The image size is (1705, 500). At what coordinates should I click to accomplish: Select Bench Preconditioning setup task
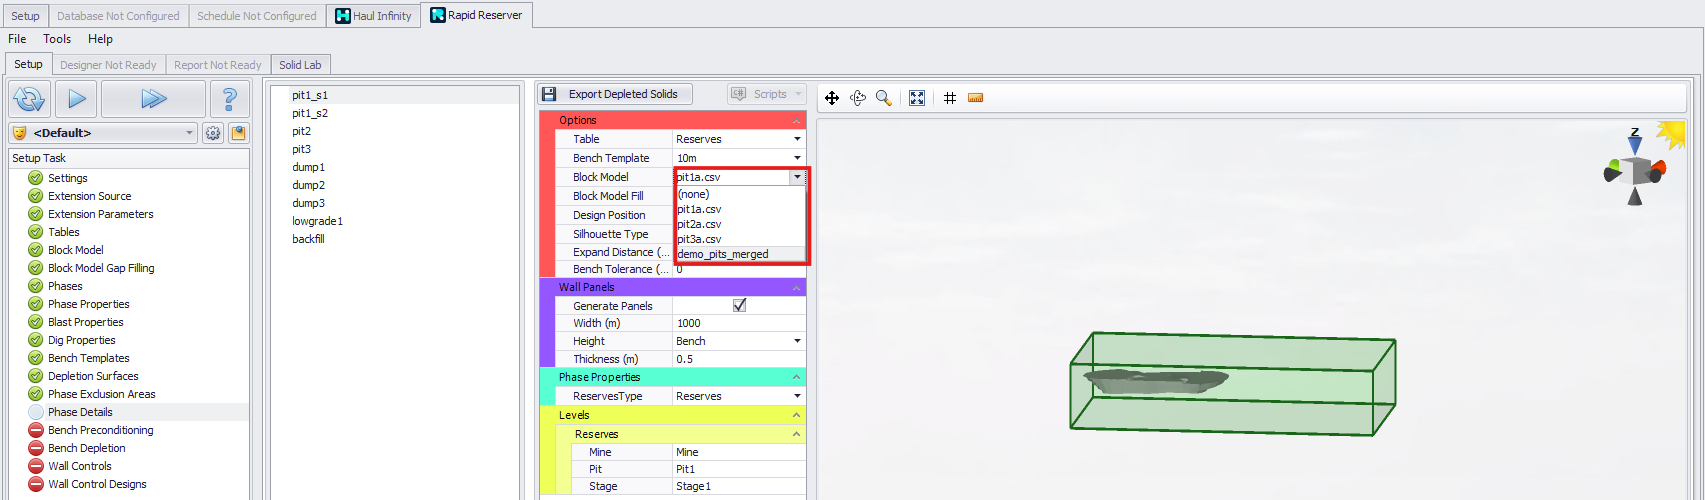coord(100,430)
